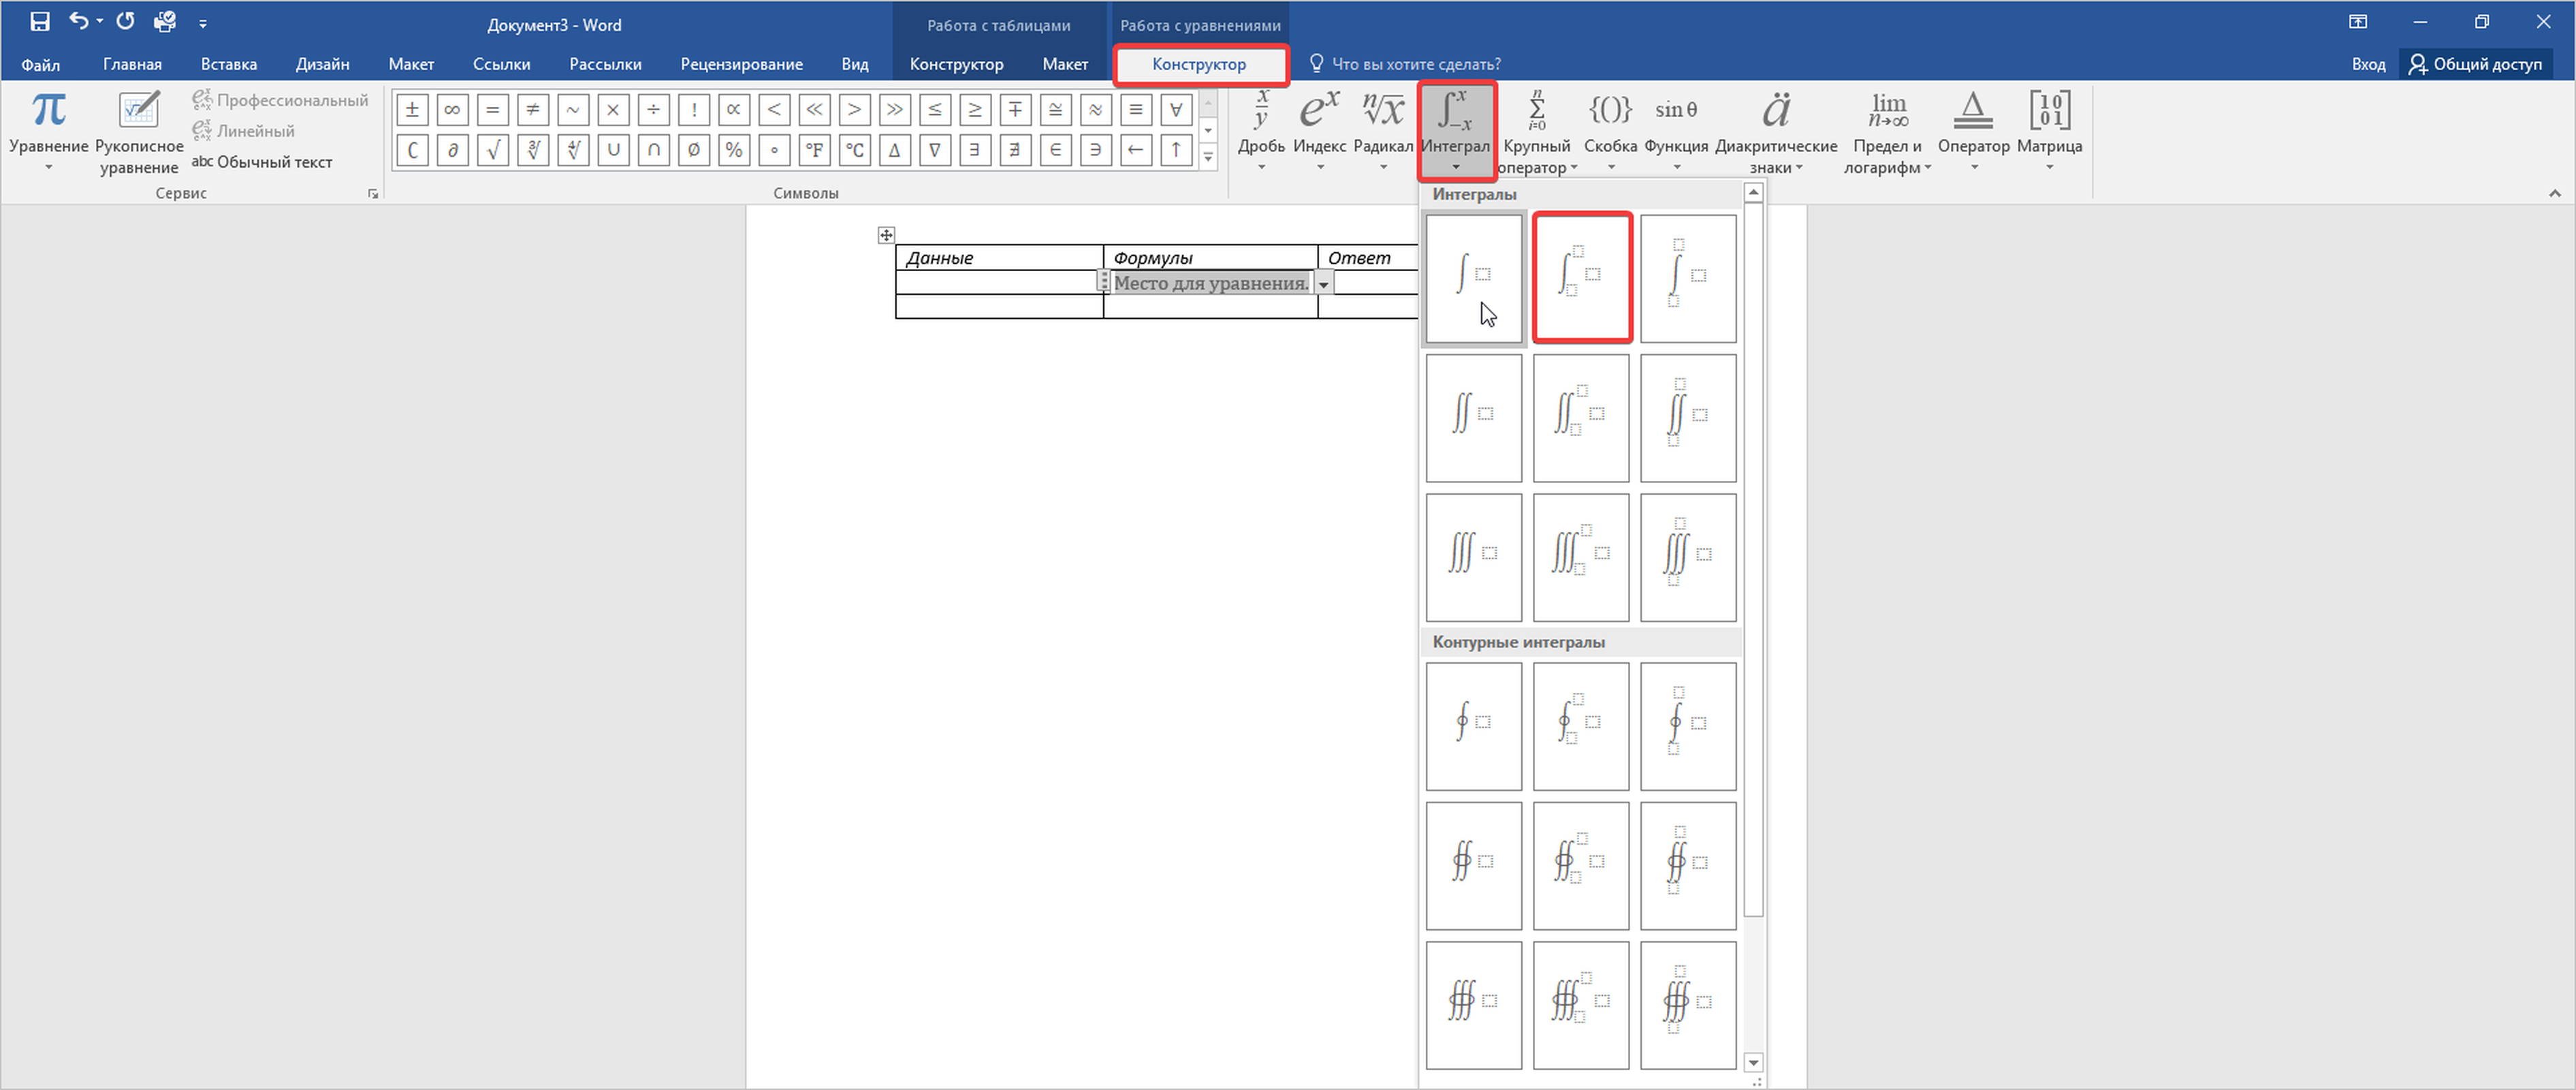Image resolution: width=2576 pixels, height=1090 pixels.
Task: Toggle Normal Text (Обычный текст) mode
Action: click(262, 162)
